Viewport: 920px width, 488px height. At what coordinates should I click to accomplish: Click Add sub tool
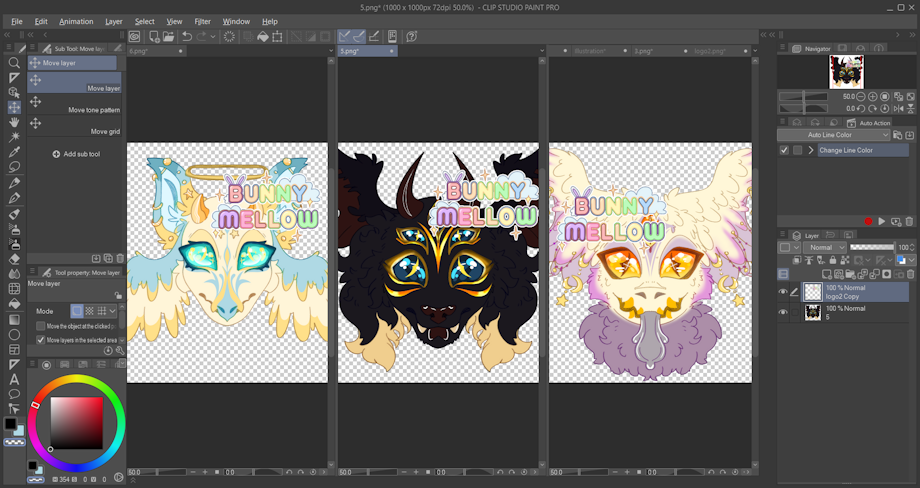76,154
